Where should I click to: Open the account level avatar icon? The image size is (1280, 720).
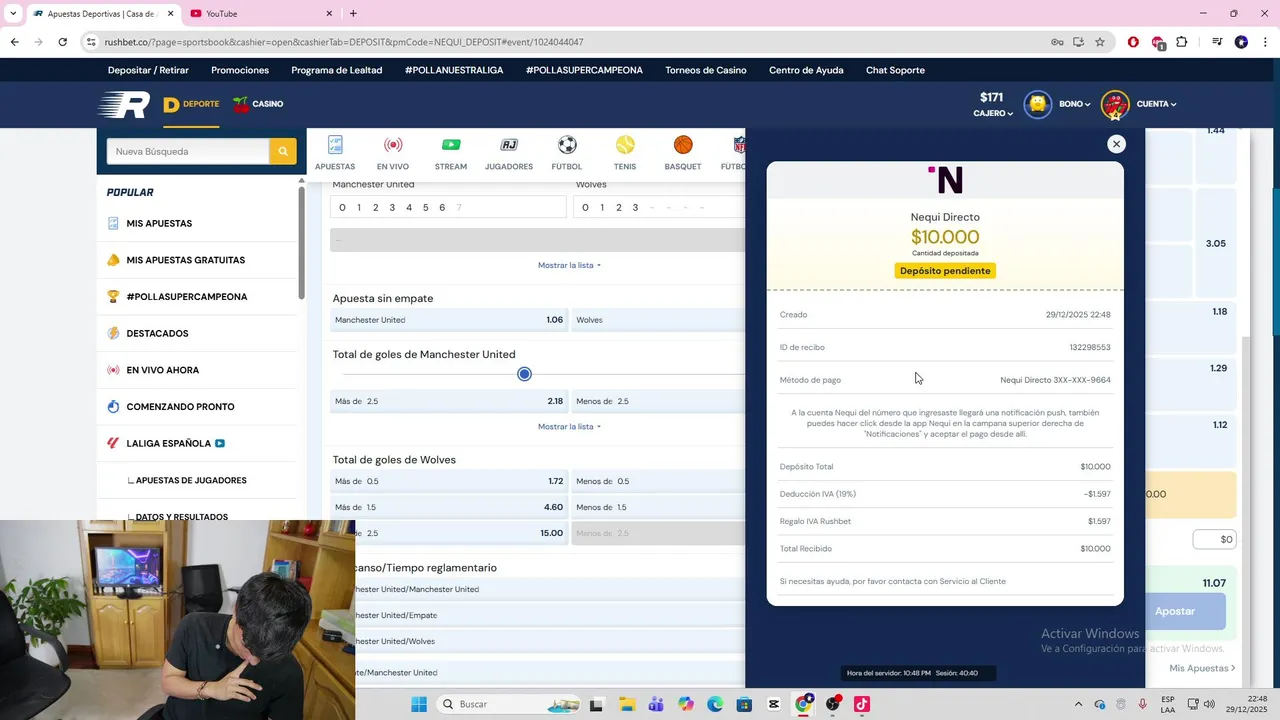[1115, 104]
